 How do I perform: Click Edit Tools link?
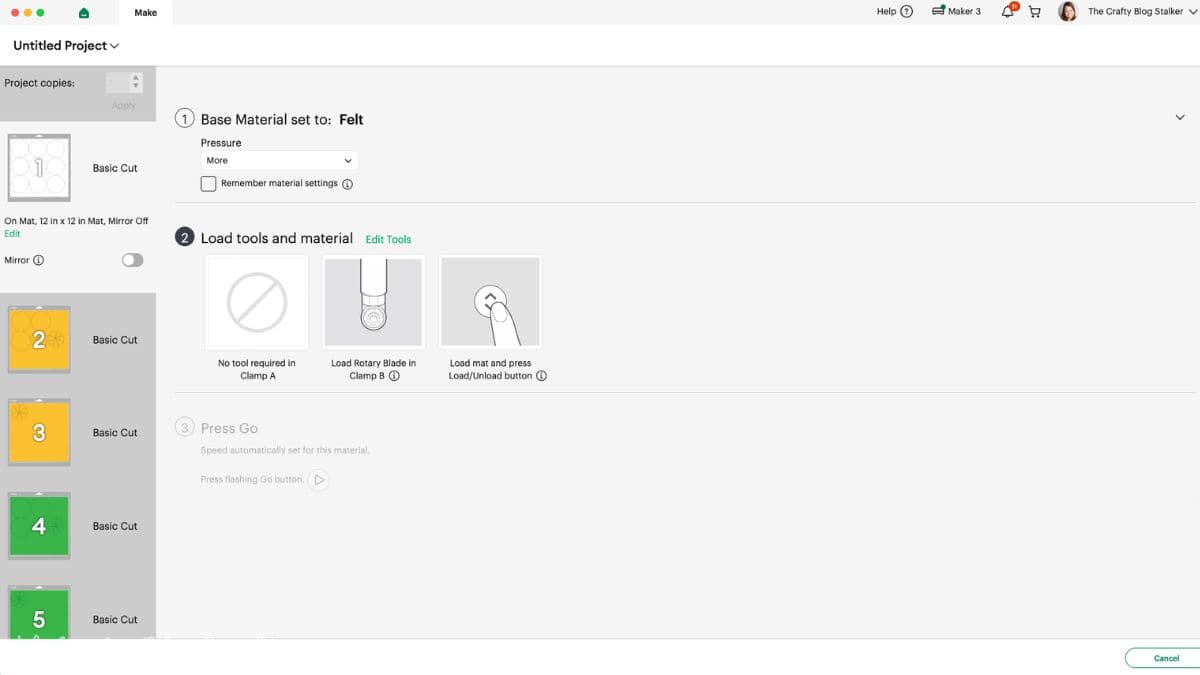click(388, 239)
